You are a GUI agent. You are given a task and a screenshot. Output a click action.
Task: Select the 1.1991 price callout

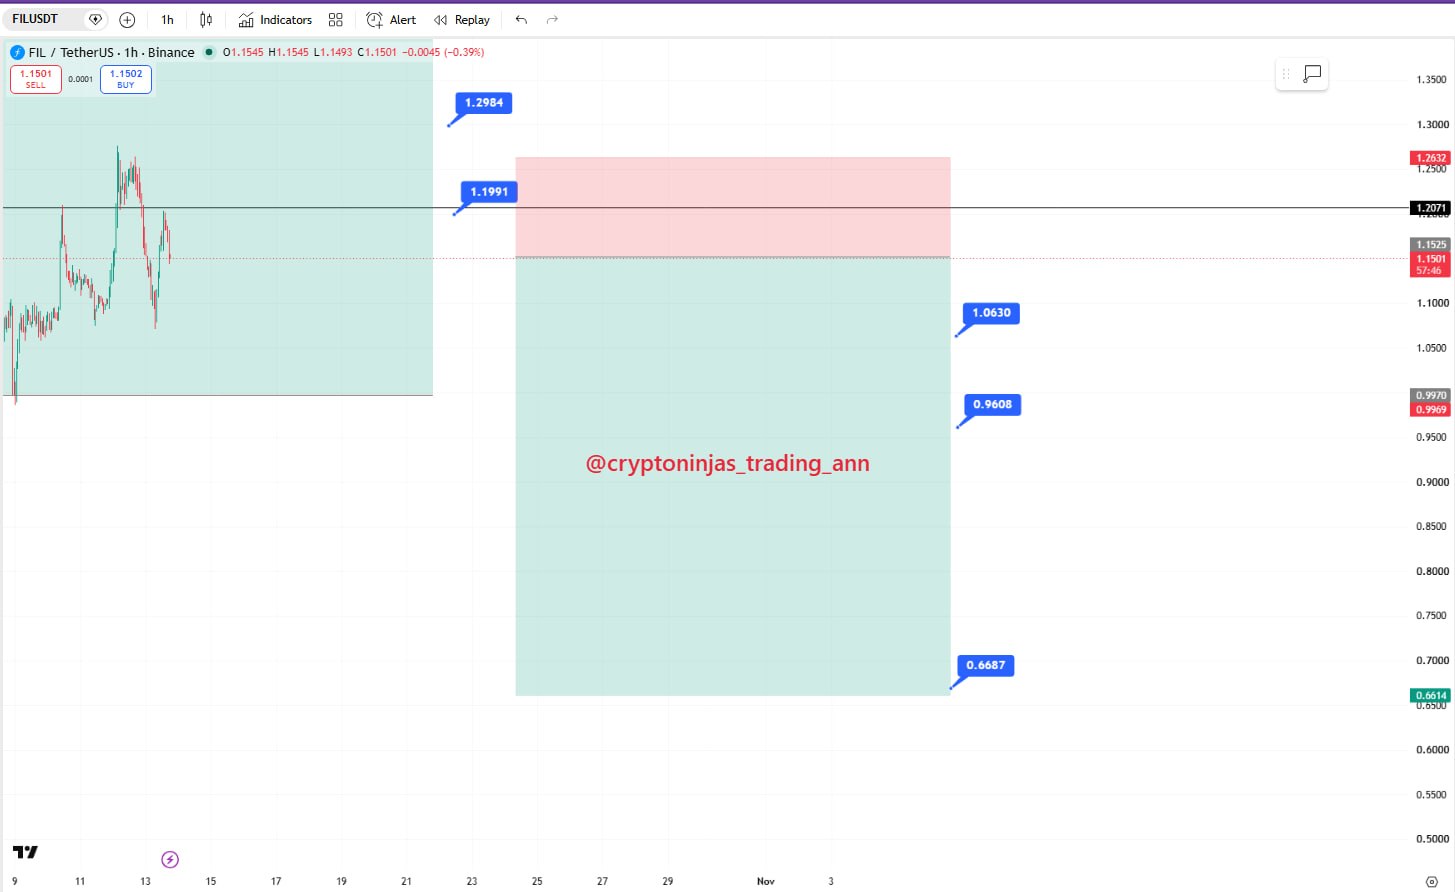(489, 192)
